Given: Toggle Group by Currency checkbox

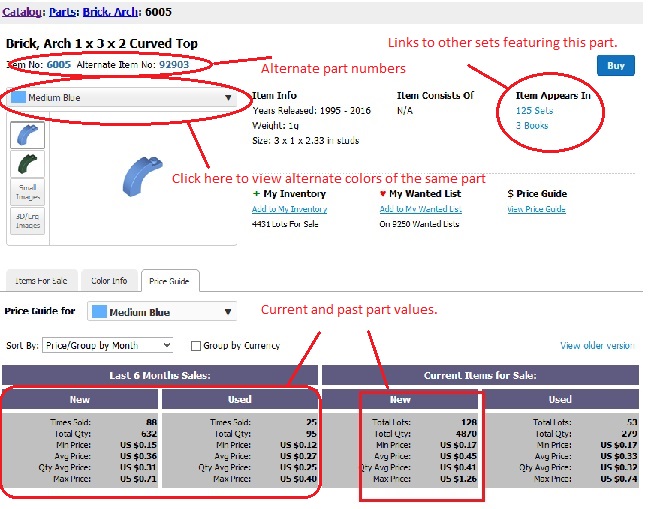Looking at the screenshot, I should 195,346.
